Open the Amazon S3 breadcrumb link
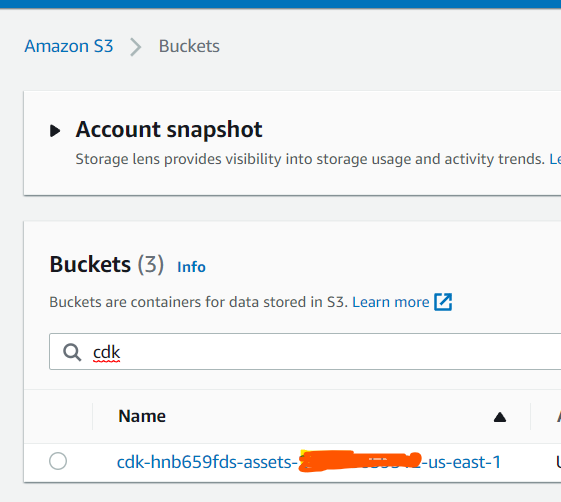Image resolution: width=561 pixels, height=502 pixels. (69, 46)
